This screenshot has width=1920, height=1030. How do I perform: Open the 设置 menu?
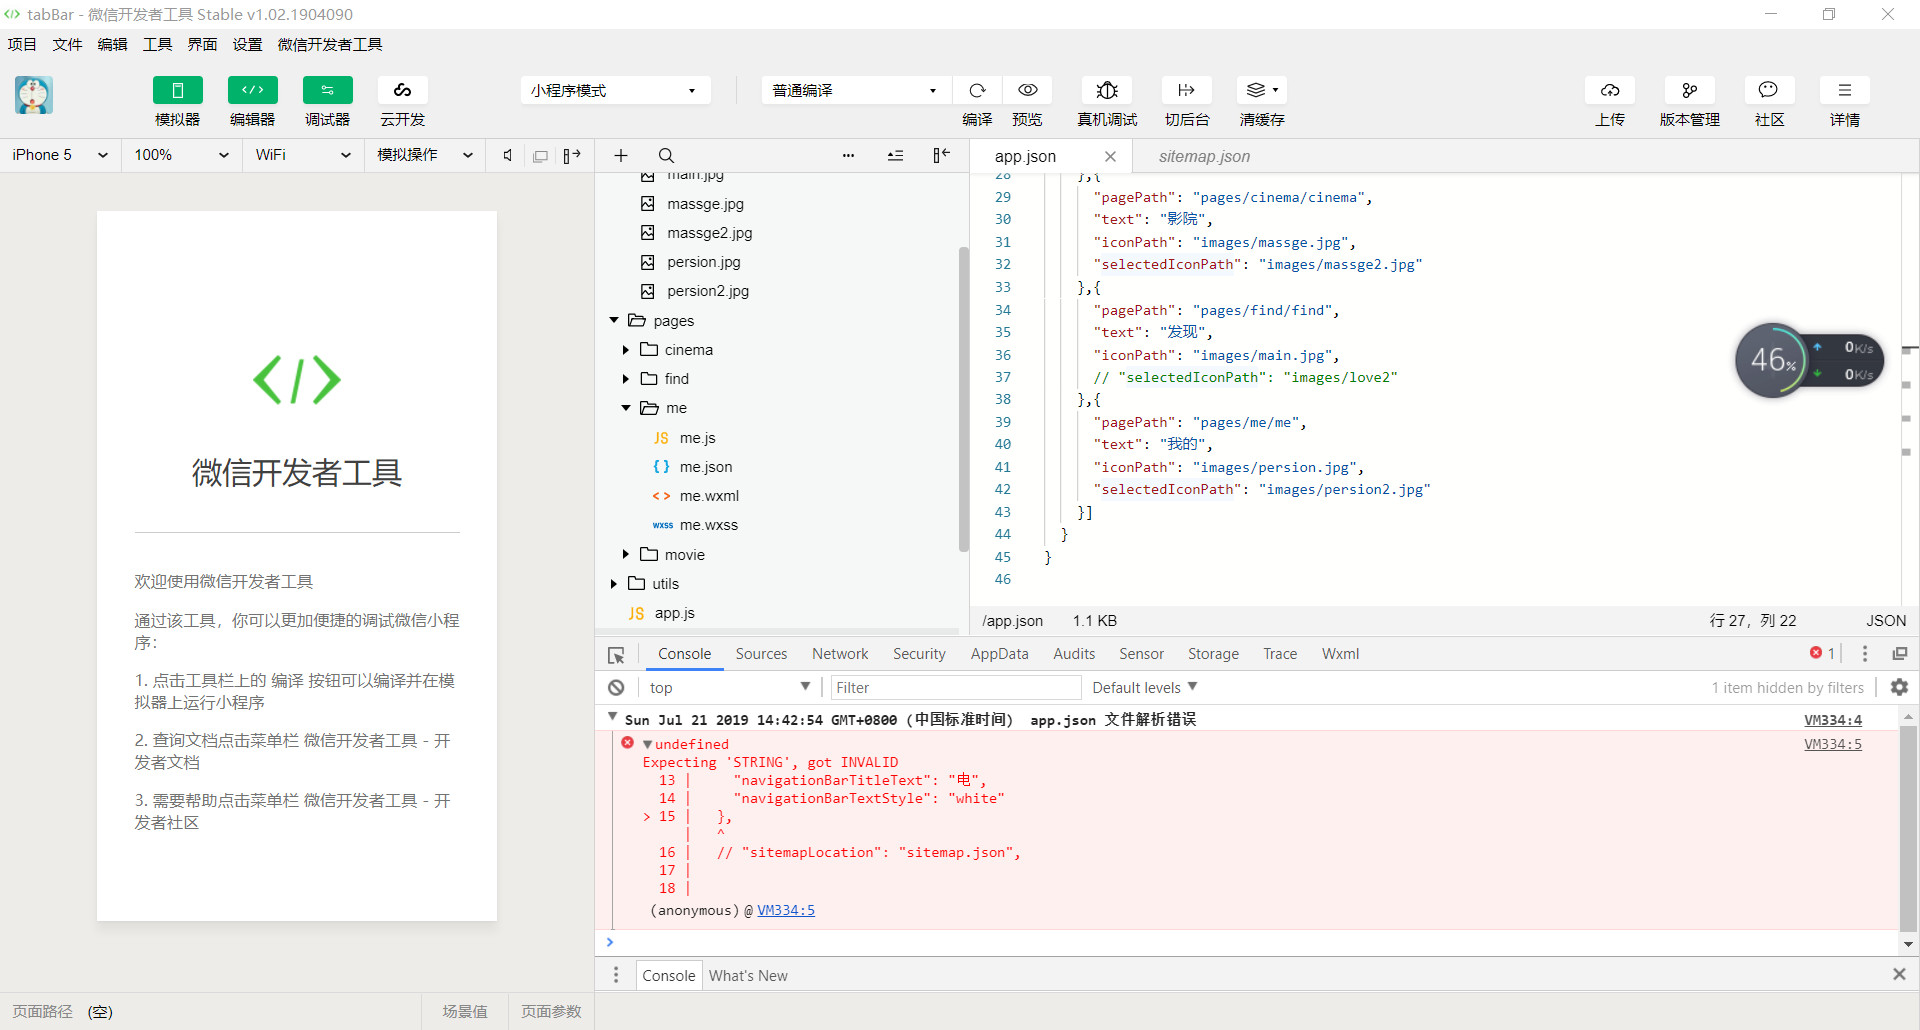tap(248, 45)
